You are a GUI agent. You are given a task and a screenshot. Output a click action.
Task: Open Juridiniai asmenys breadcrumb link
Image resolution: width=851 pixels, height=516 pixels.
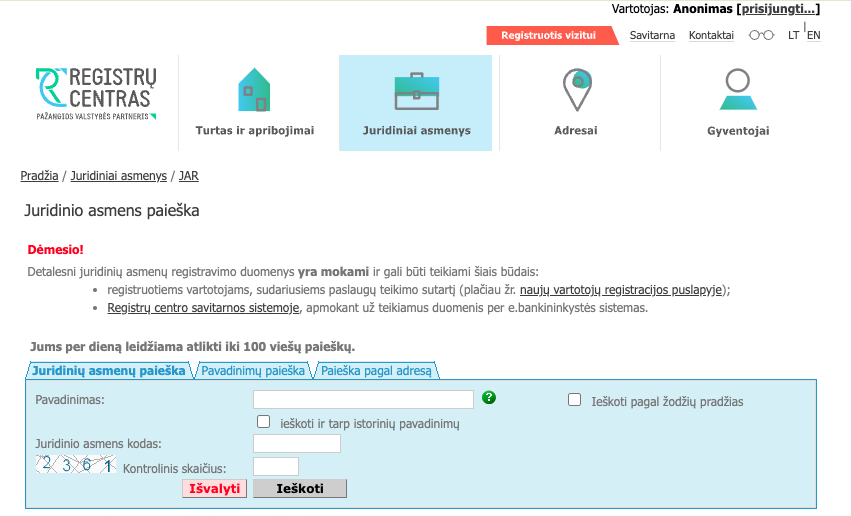pos(118,176)
